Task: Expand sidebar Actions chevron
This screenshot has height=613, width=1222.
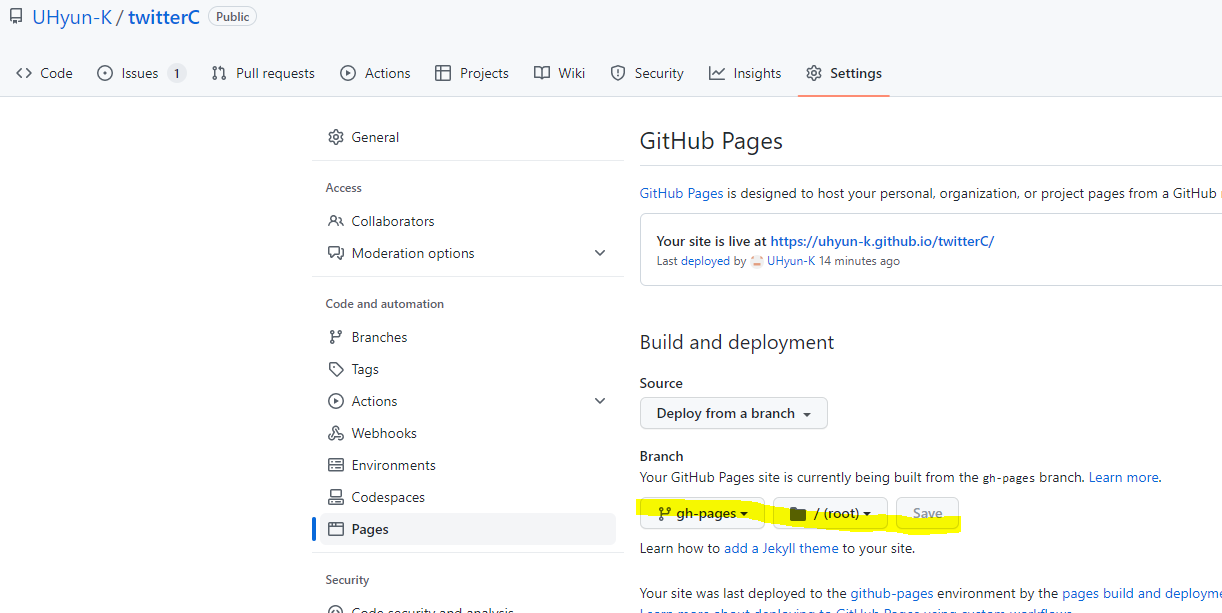Action: click(x=600, y=401)
